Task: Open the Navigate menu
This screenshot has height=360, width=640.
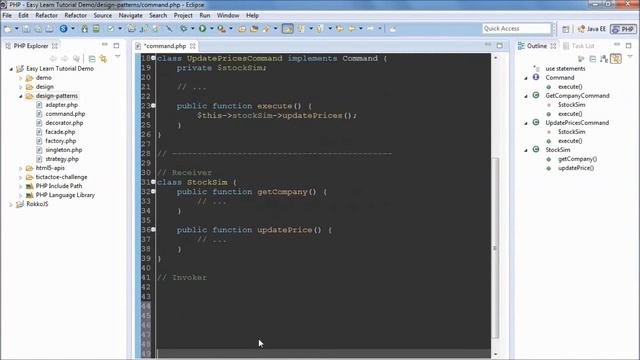Action: (x=131, y=16)
